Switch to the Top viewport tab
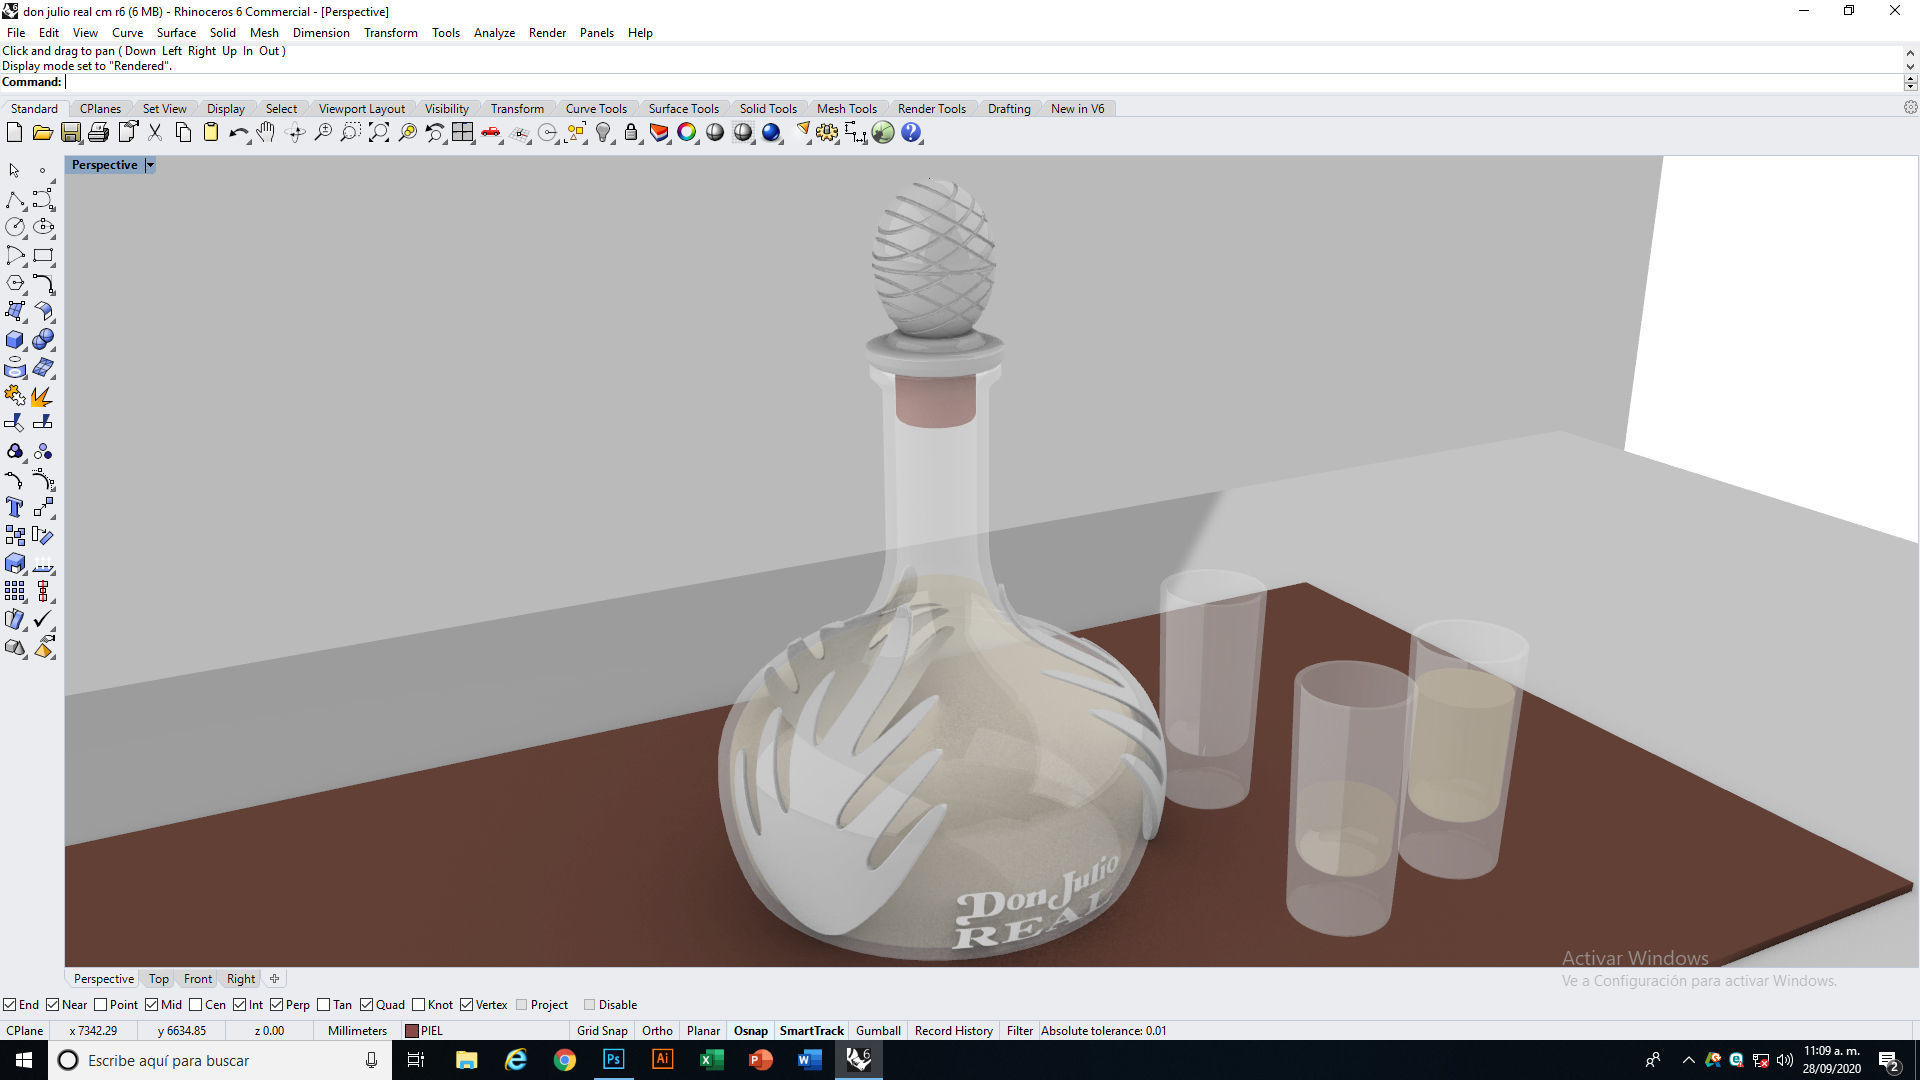Screen dimensions: 1920x1080 159,979
